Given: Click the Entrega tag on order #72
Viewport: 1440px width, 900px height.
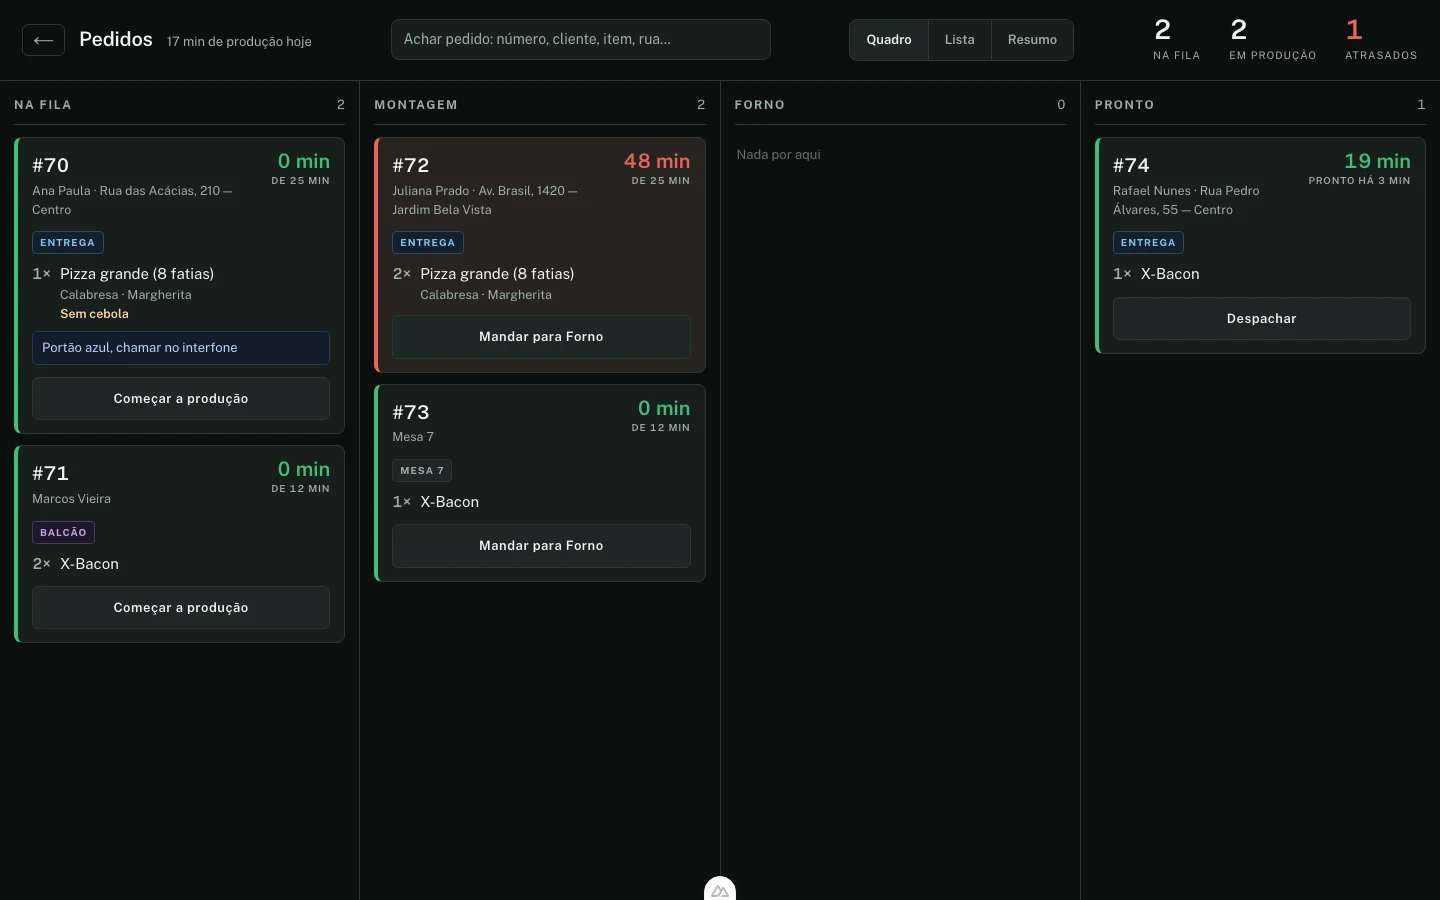Looking at the screenshot, I should (x=428, y=243).
